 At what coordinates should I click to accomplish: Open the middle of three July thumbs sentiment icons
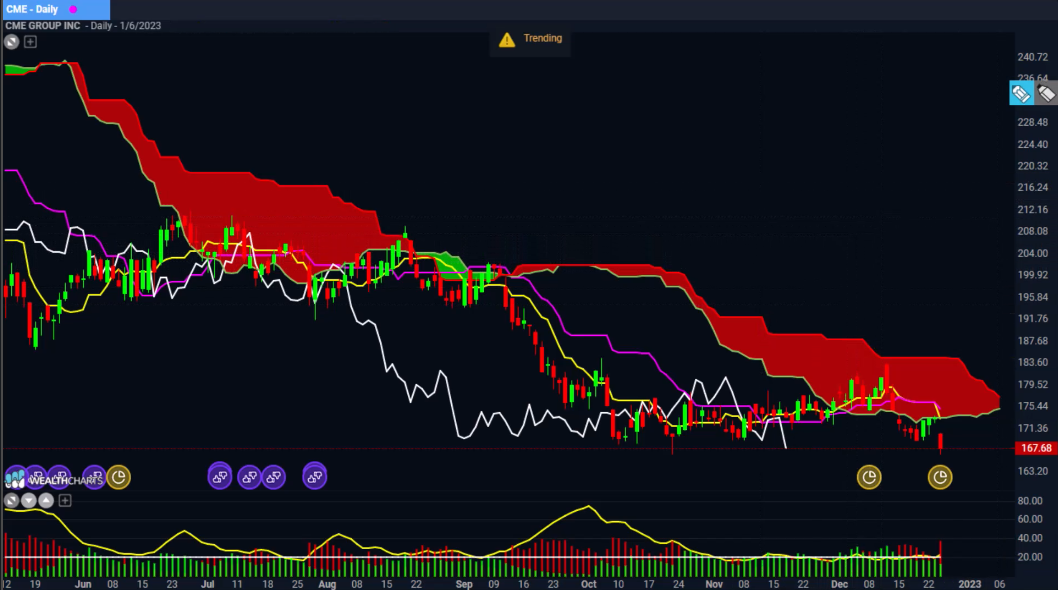tap(250, 477)
